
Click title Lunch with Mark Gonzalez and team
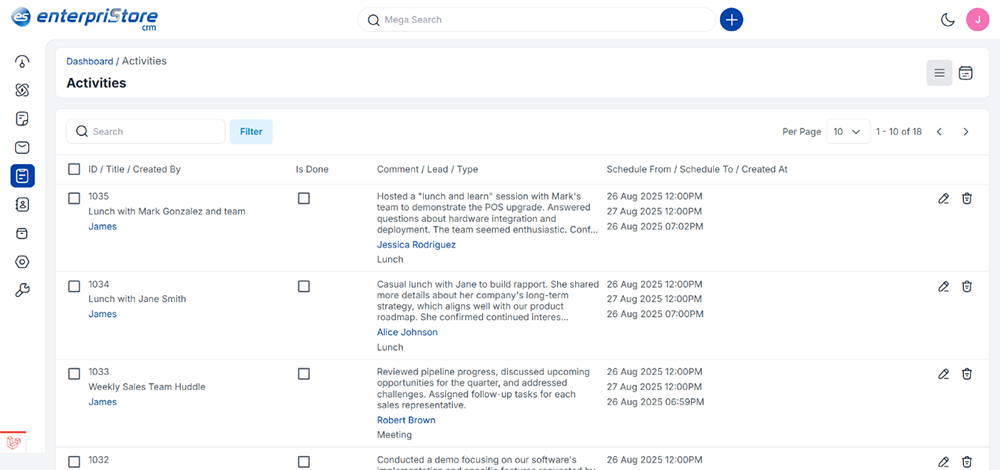tap(167, 211)
